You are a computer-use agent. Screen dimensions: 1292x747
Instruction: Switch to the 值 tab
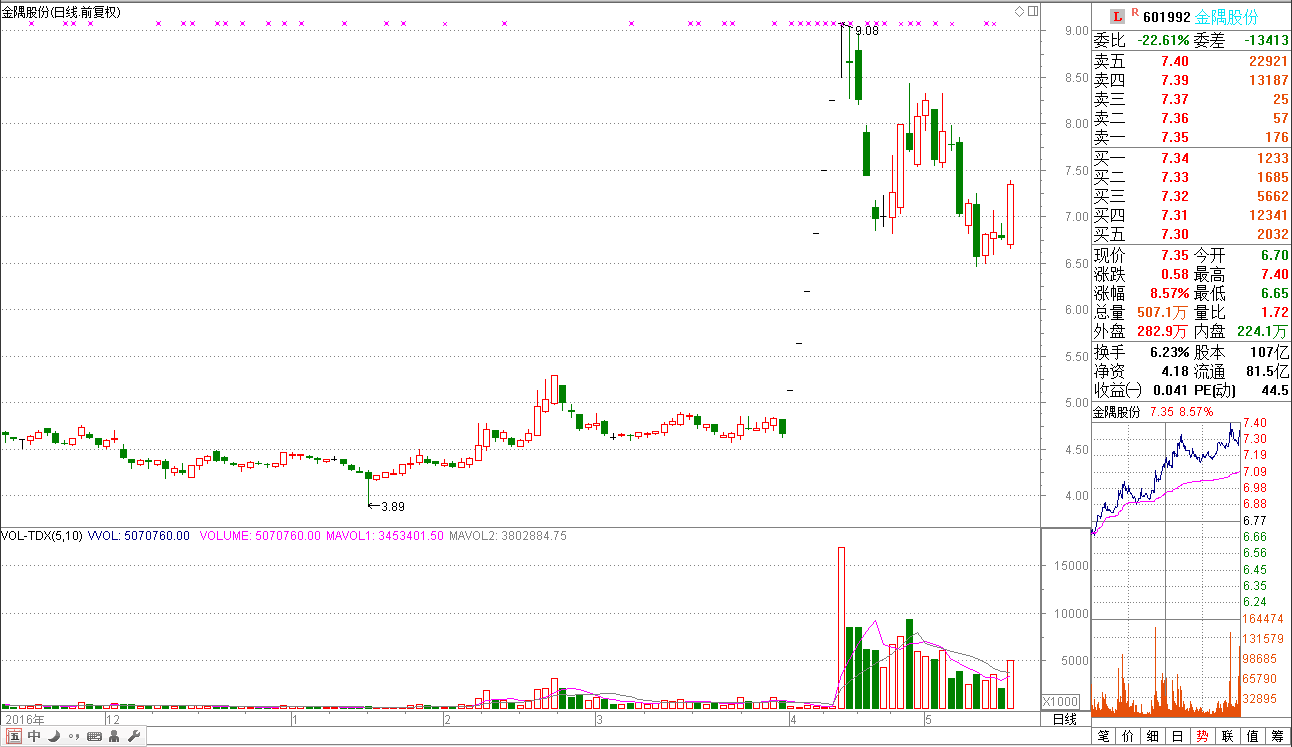(x=1253, y=737)
